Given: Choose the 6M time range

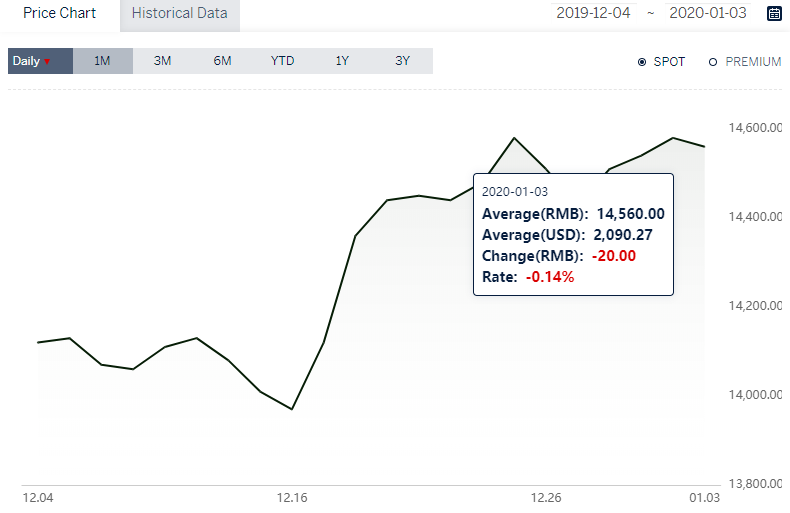Looking at the screenshot, I should [223, 61].
